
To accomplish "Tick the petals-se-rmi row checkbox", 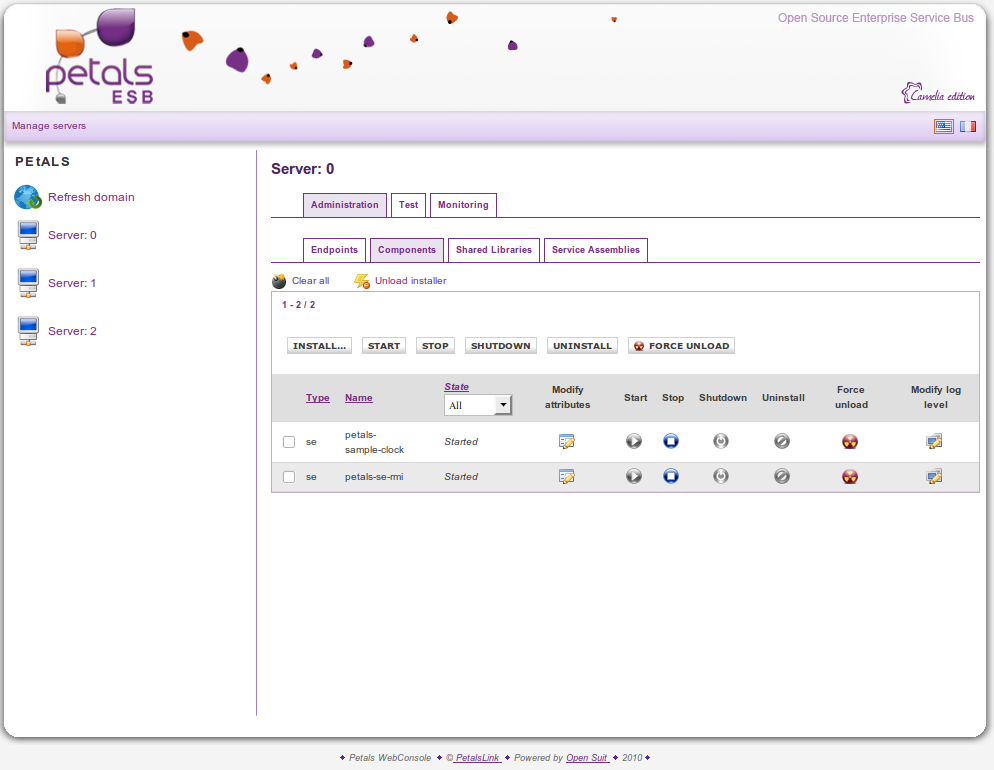I will (x=289, y=477).
